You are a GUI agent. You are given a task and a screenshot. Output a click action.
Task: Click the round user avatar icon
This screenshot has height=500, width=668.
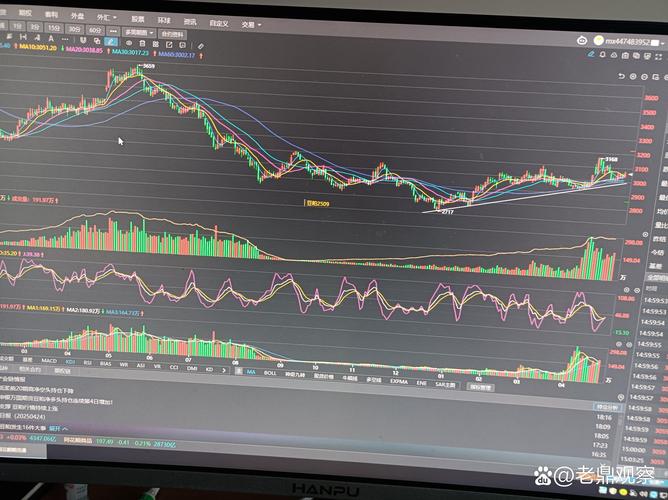(x=599, y=40)
